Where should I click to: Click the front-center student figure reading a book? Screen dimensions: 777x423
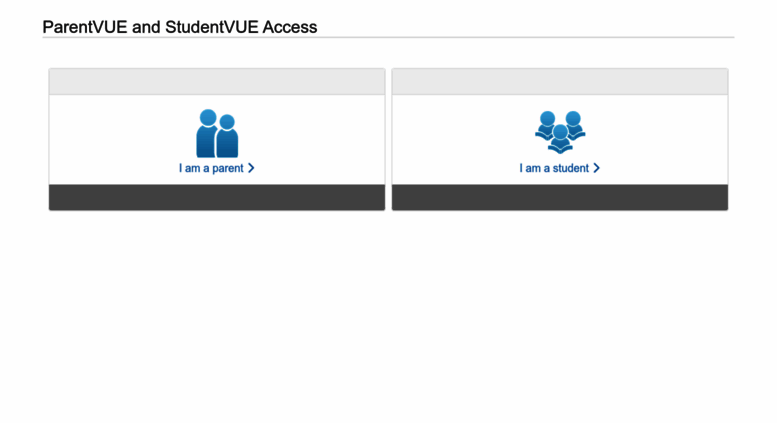[x=560, y=139]
